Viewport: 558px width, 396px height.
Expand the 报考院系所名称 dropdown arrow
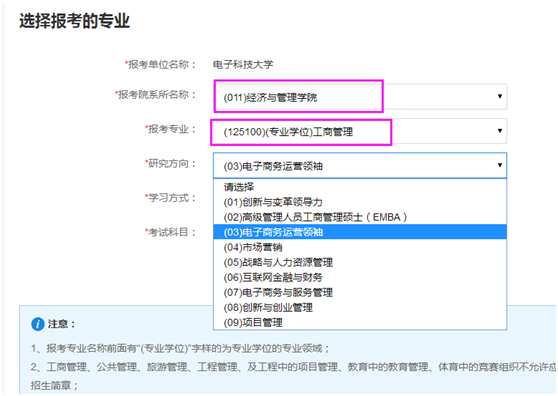pos(500,96)
